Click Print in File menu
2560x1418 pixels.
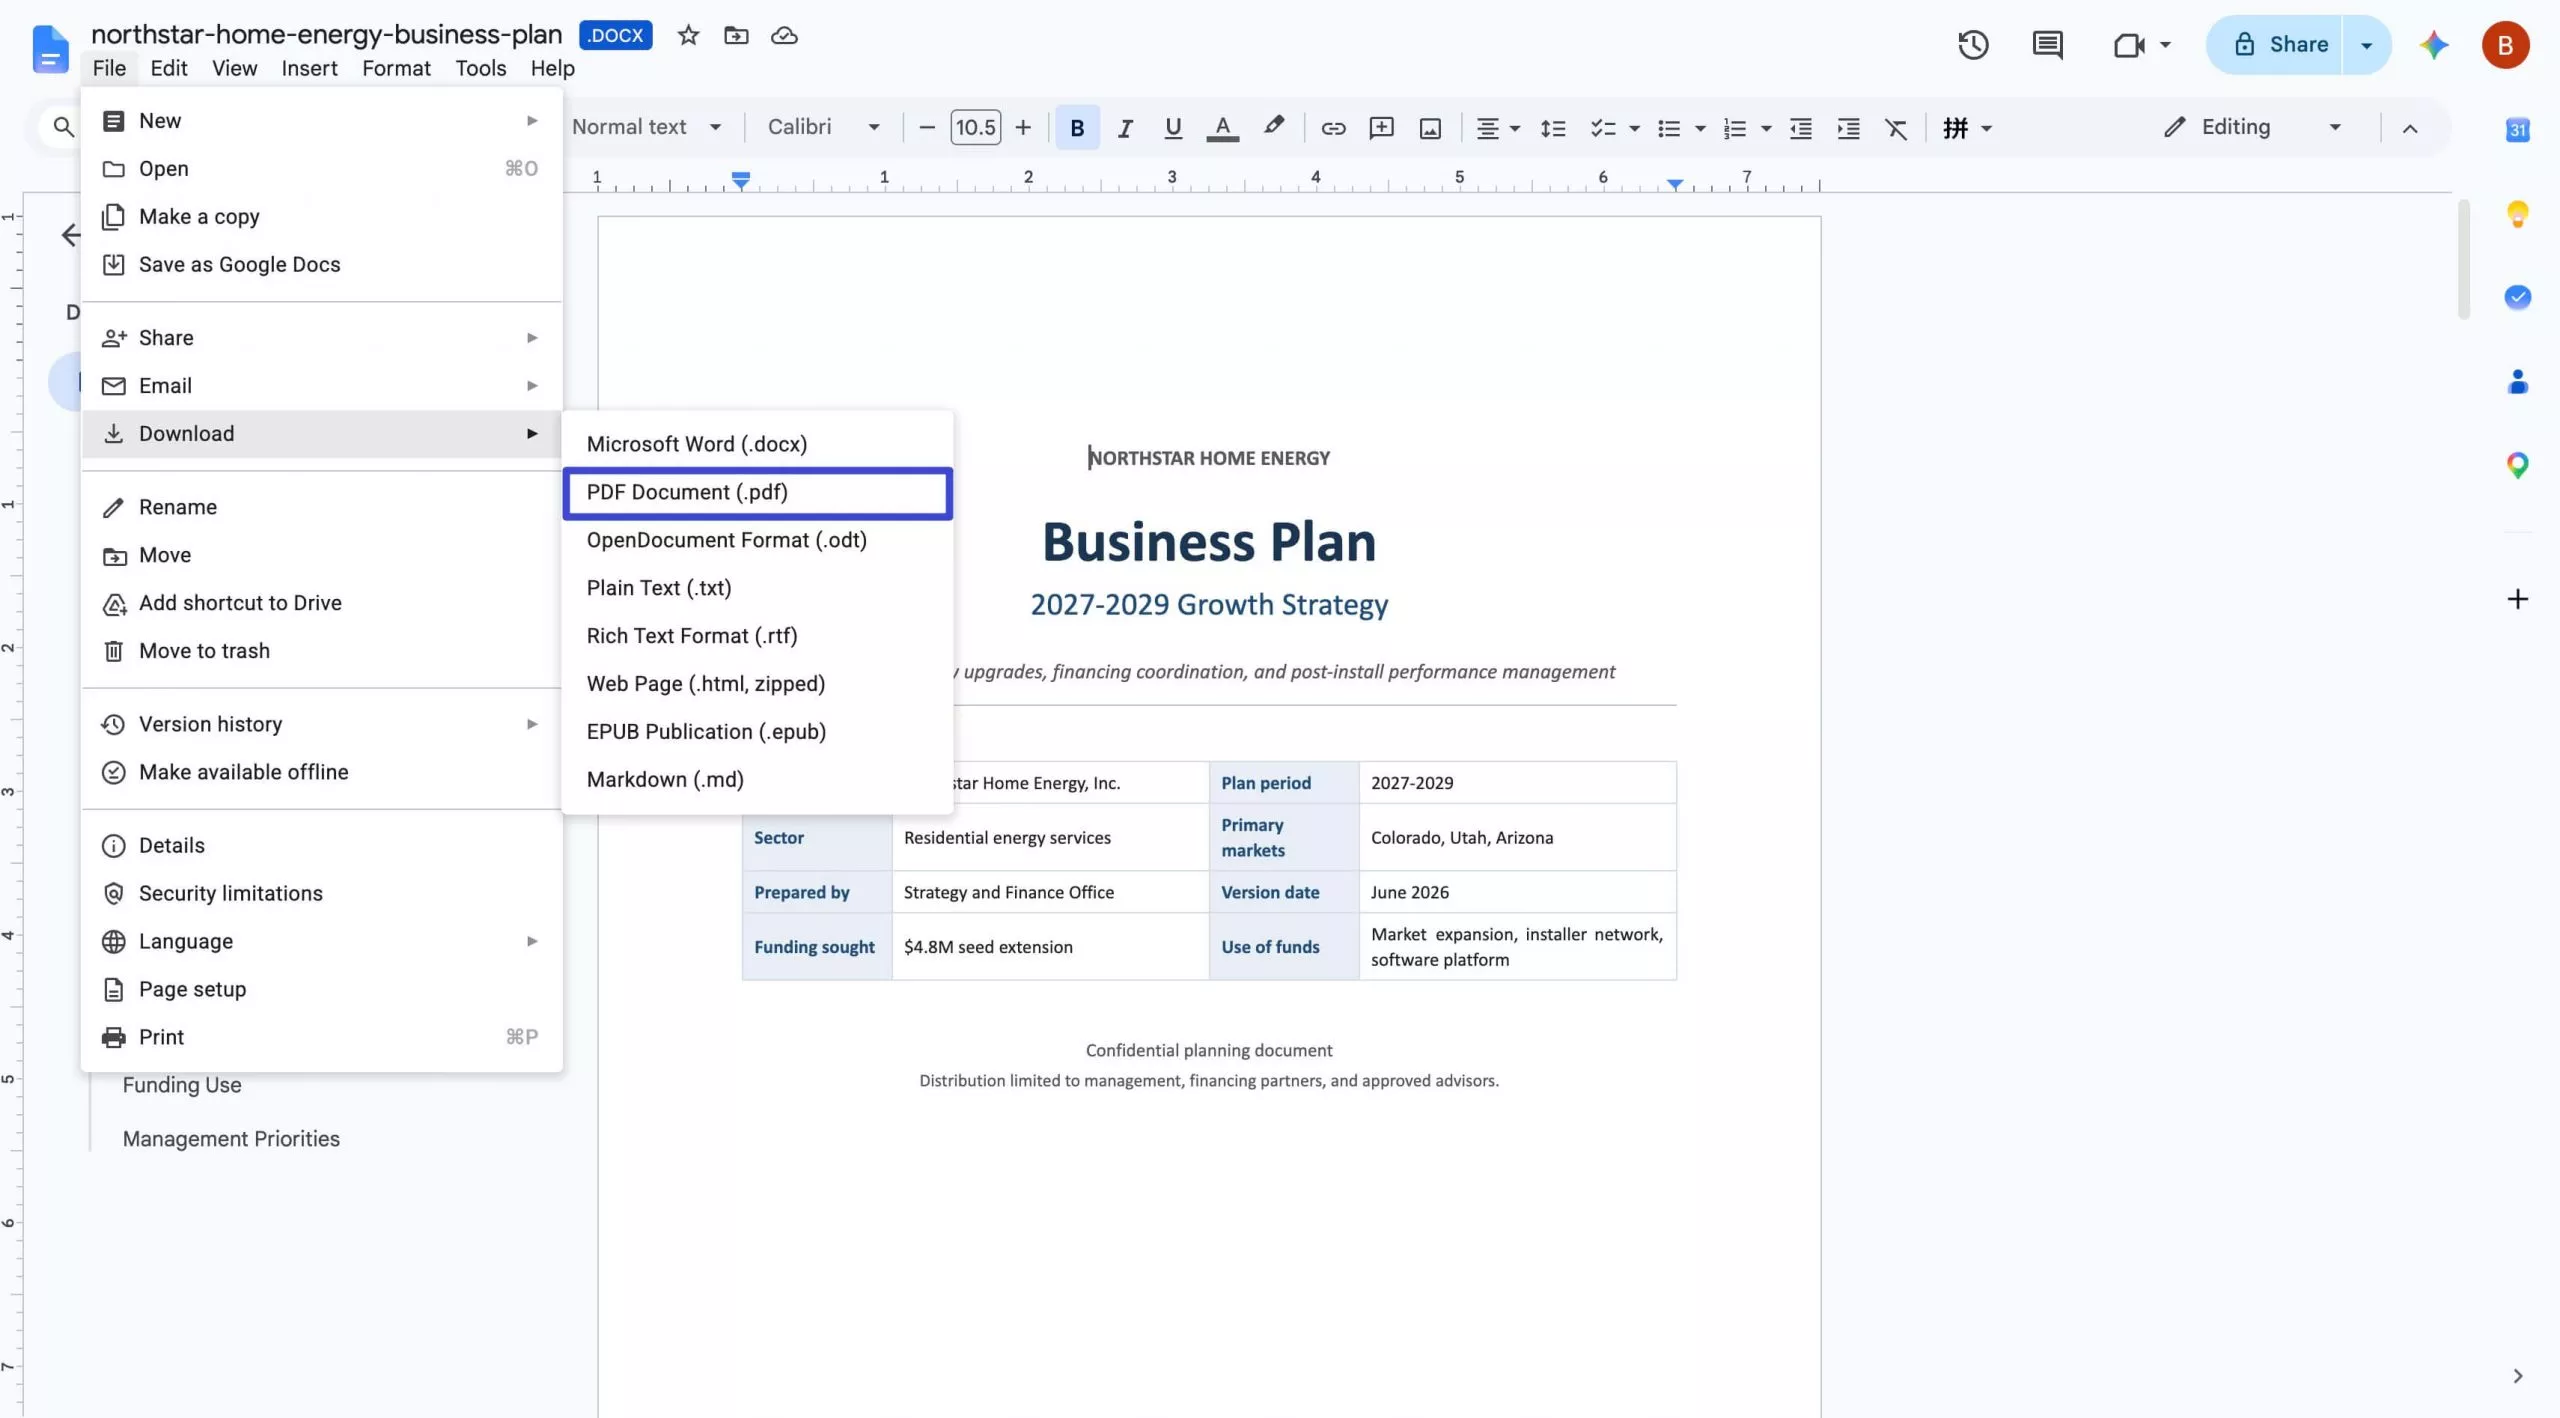[321, 1038]
